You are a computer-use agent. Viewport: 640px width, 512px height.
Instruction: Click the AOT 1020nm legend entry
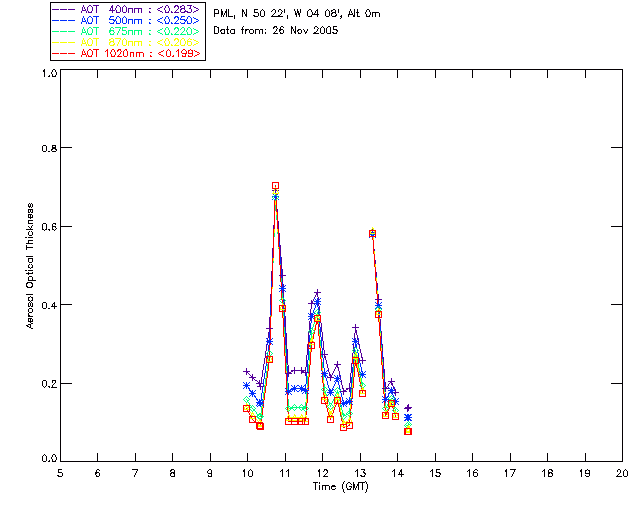[x=126, y=53]
